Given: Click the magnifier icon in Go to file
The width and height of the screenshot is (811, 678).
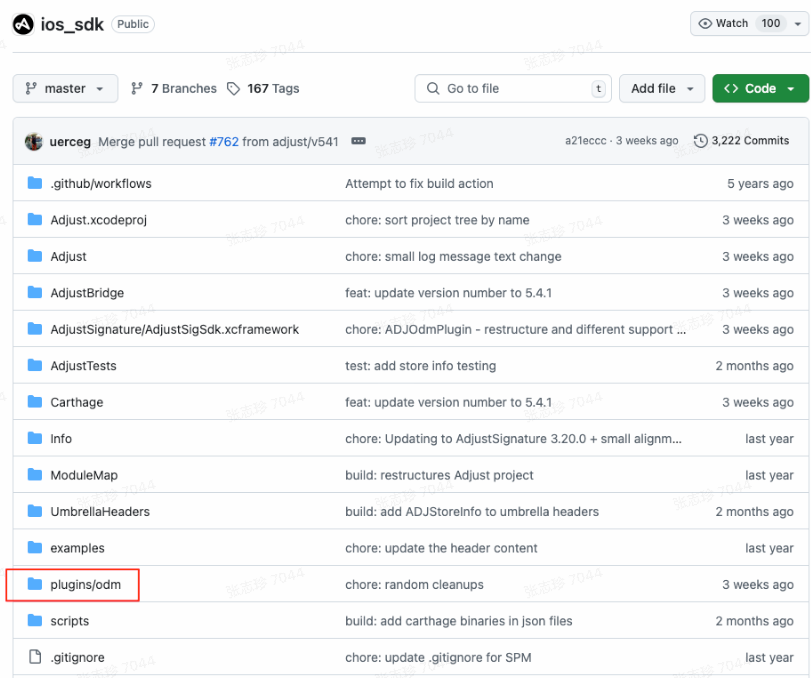Looking at the screenshot, I should 432,88.
